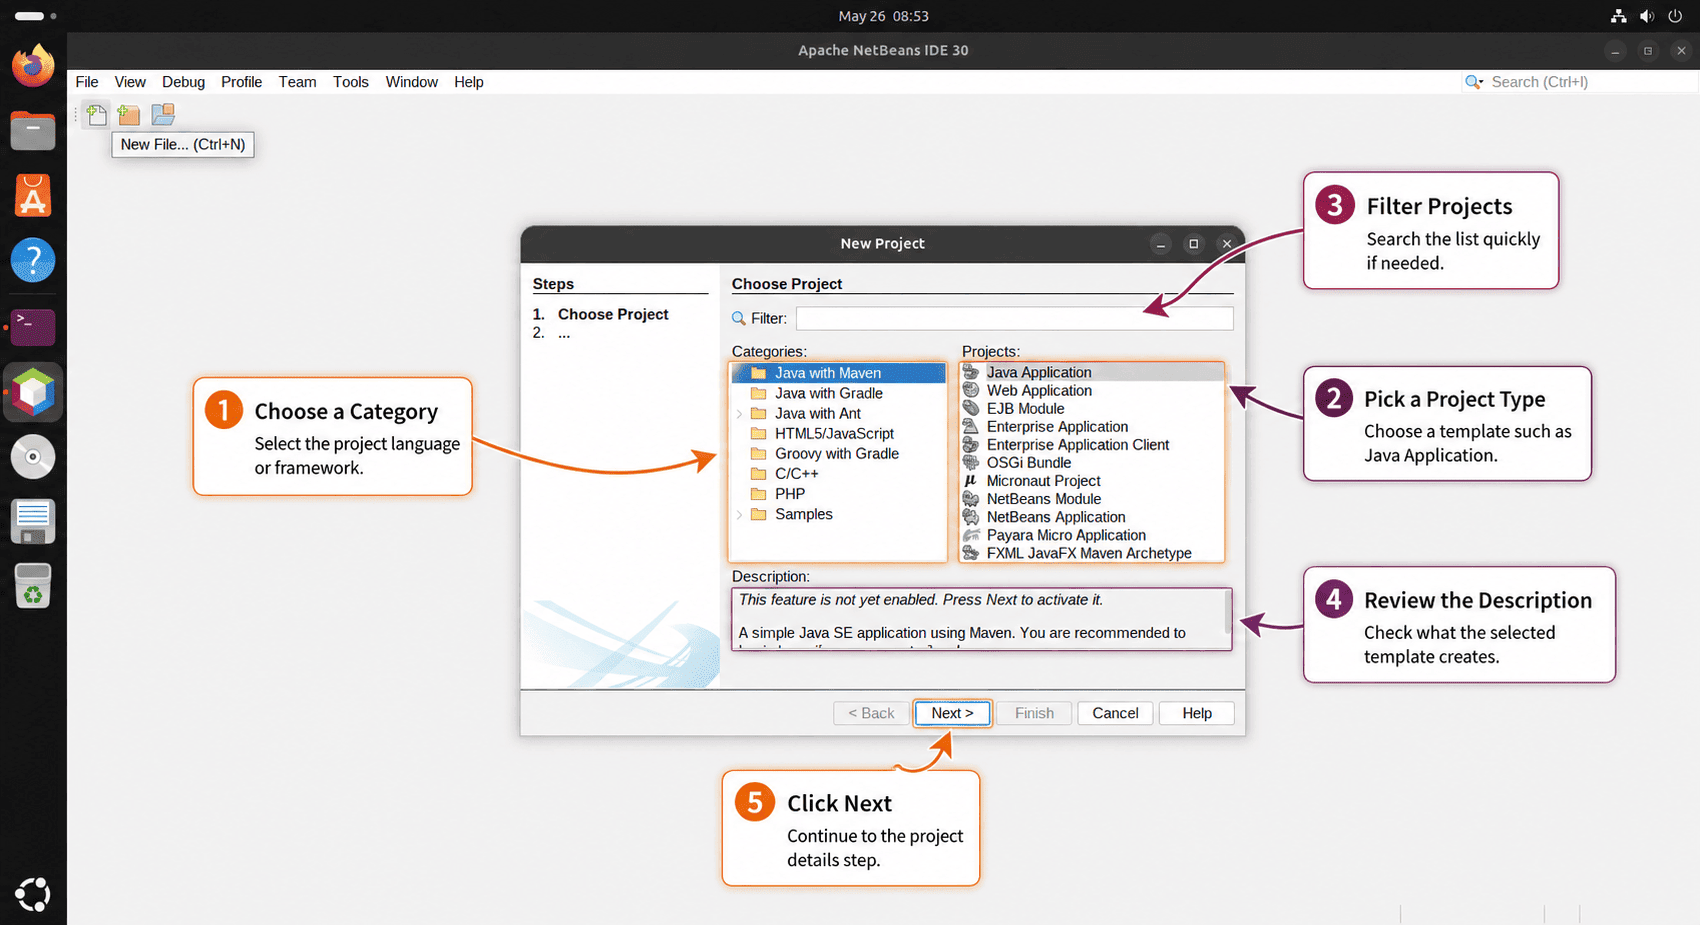The height and width of the screenshot is (925, 1700).
Task: Select Enterprise Application Client project
Action: click(1078, 445)
